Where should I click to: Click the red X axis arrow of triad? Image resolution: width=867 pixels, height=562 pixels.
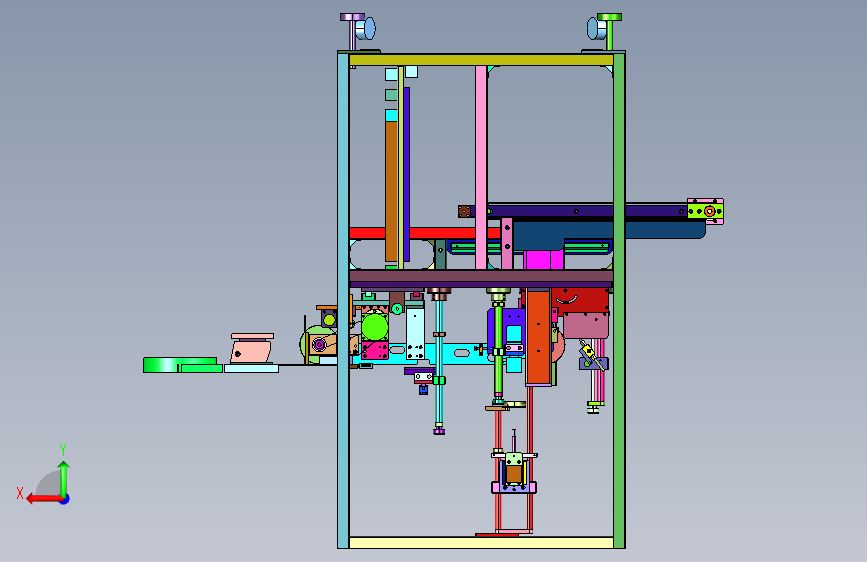point(43,499)
